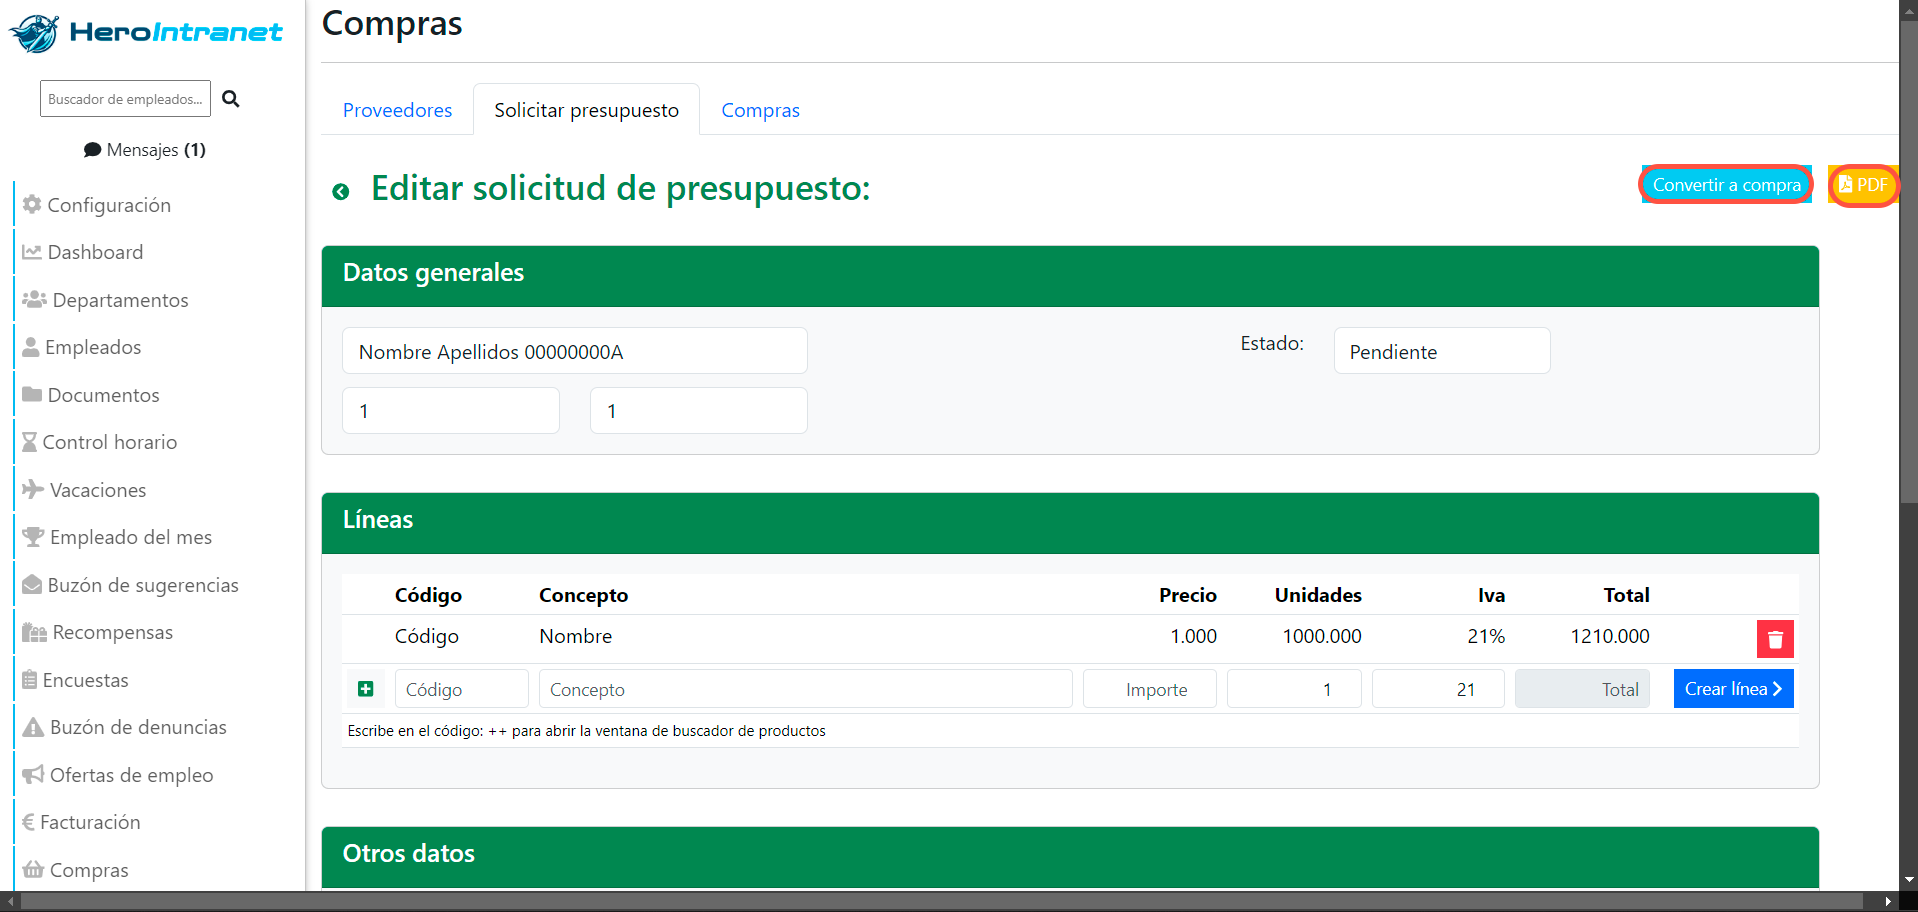Click the Nombre concept cell in line row
Viewport: 1918px width, 912px height.
tap(576, 636)
